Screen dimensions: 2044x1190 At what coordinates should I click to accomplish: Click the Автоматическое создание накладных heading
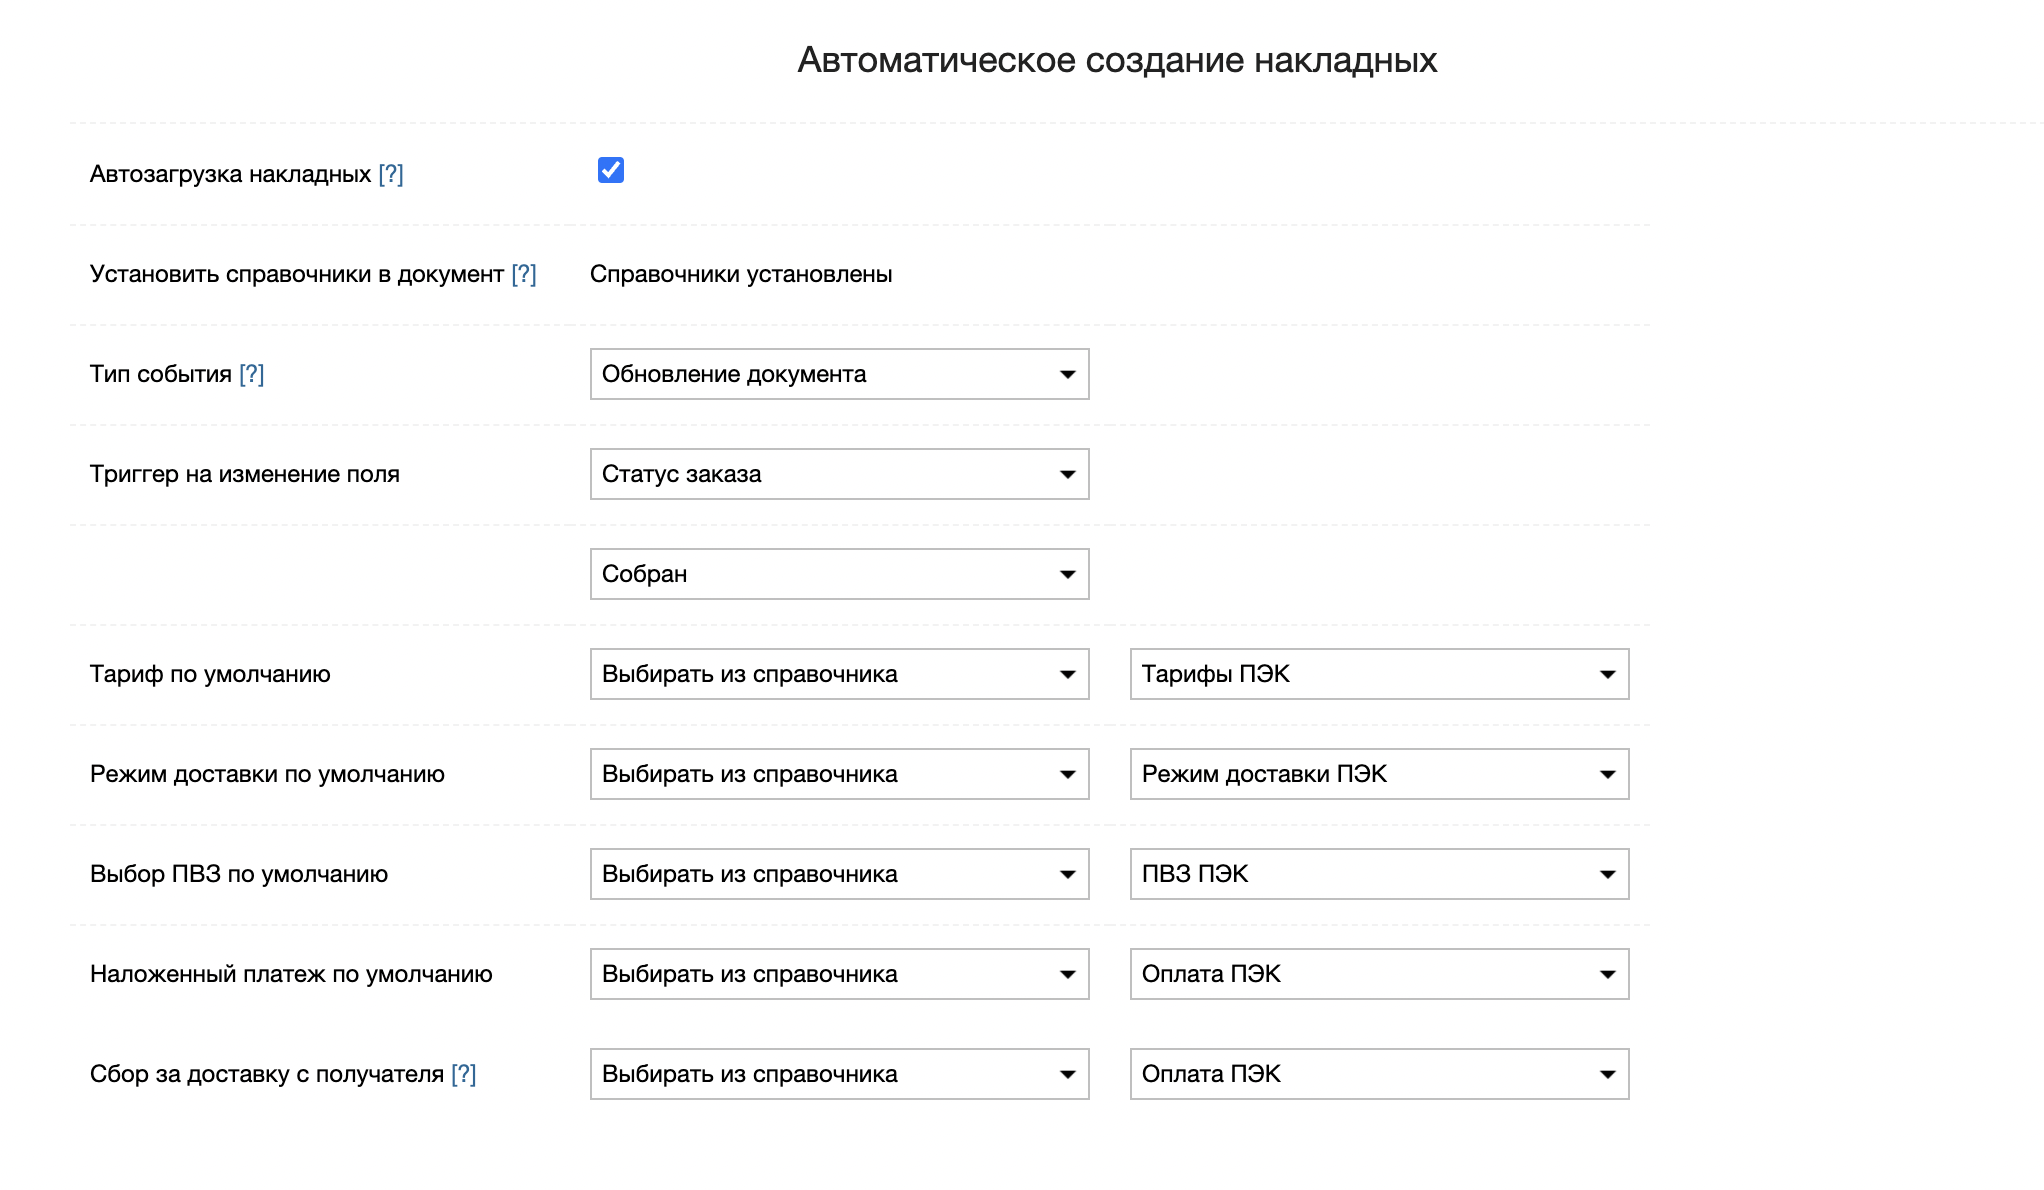pyautogui.click(x=1117, y=60)
